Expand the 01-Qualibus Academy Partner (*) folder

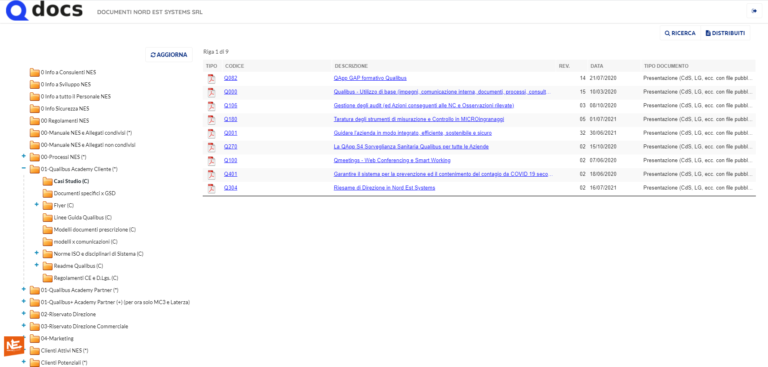24,289
